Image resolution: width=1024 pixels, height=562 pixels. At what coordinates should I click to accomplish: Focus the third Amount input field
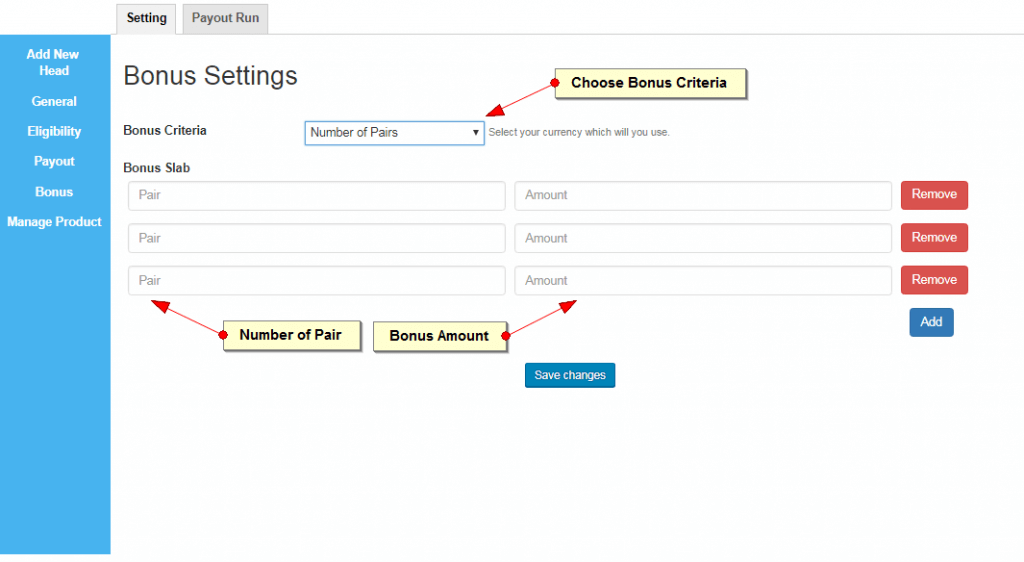(702, 280)
